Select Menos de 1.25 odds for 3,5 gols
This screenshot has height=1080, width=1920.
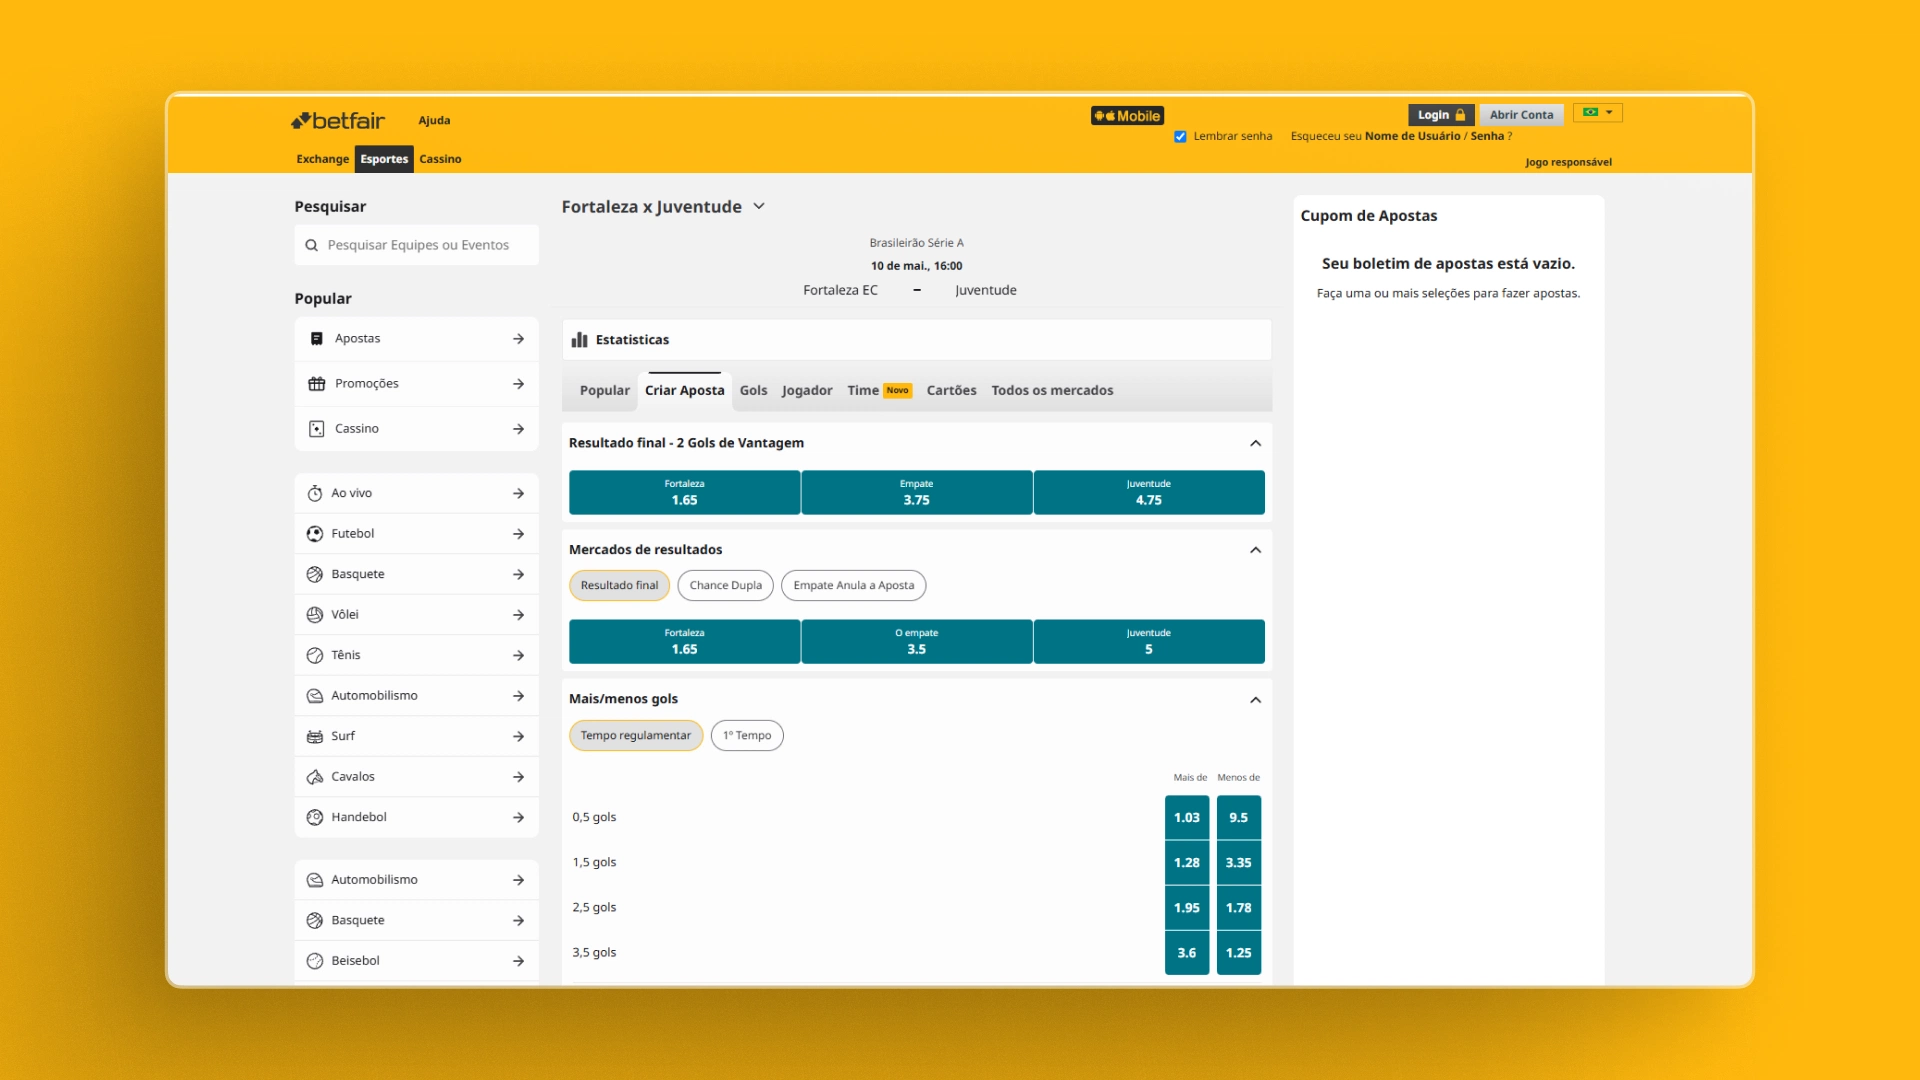click(1239, 953)
